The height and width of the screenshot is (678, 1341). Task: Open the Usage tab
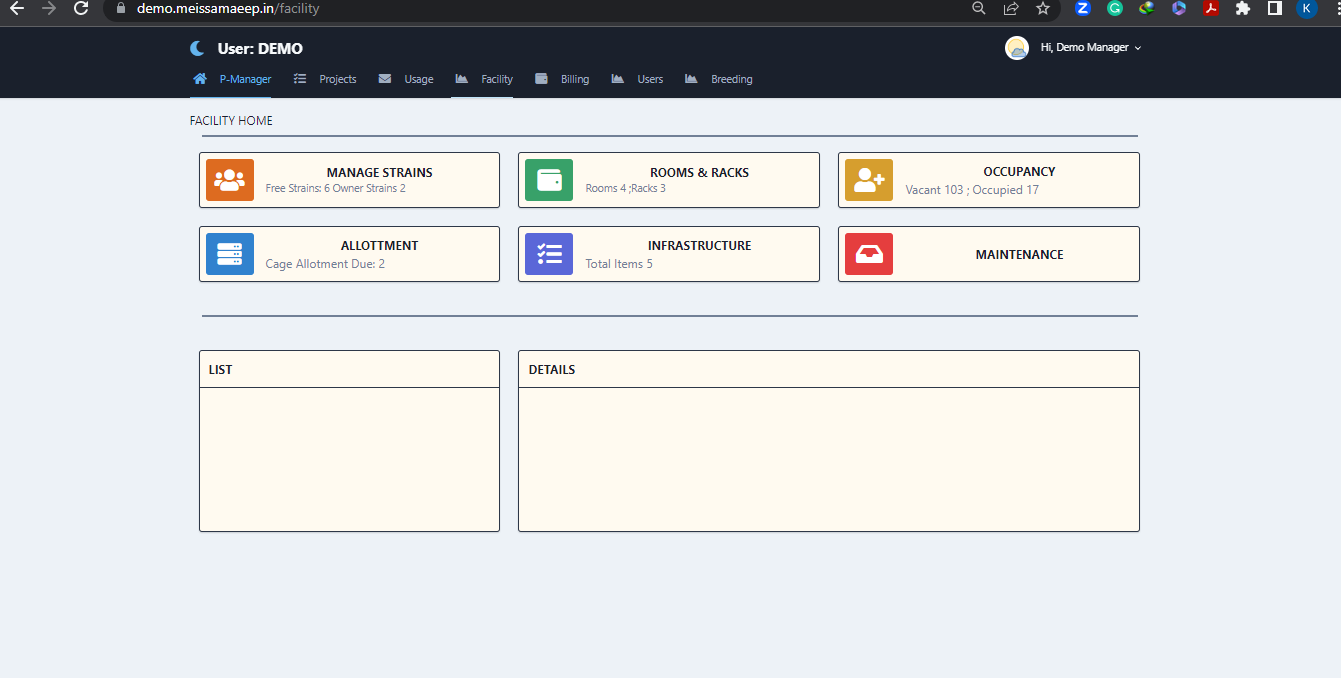coord(407,79)
